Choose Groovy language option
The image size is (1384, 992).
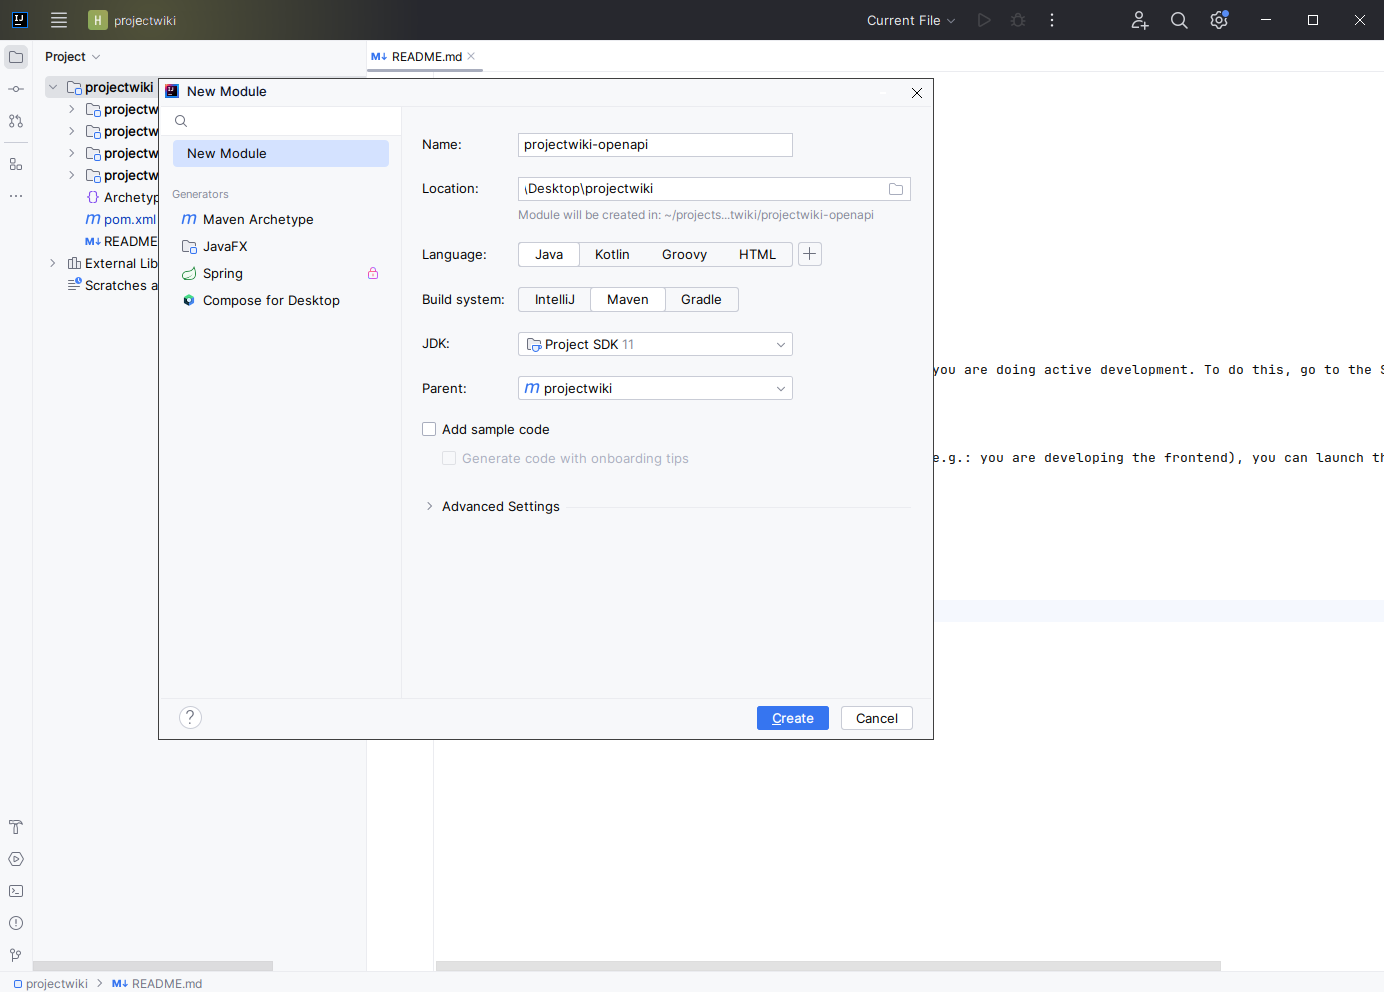tap(684, 254)
